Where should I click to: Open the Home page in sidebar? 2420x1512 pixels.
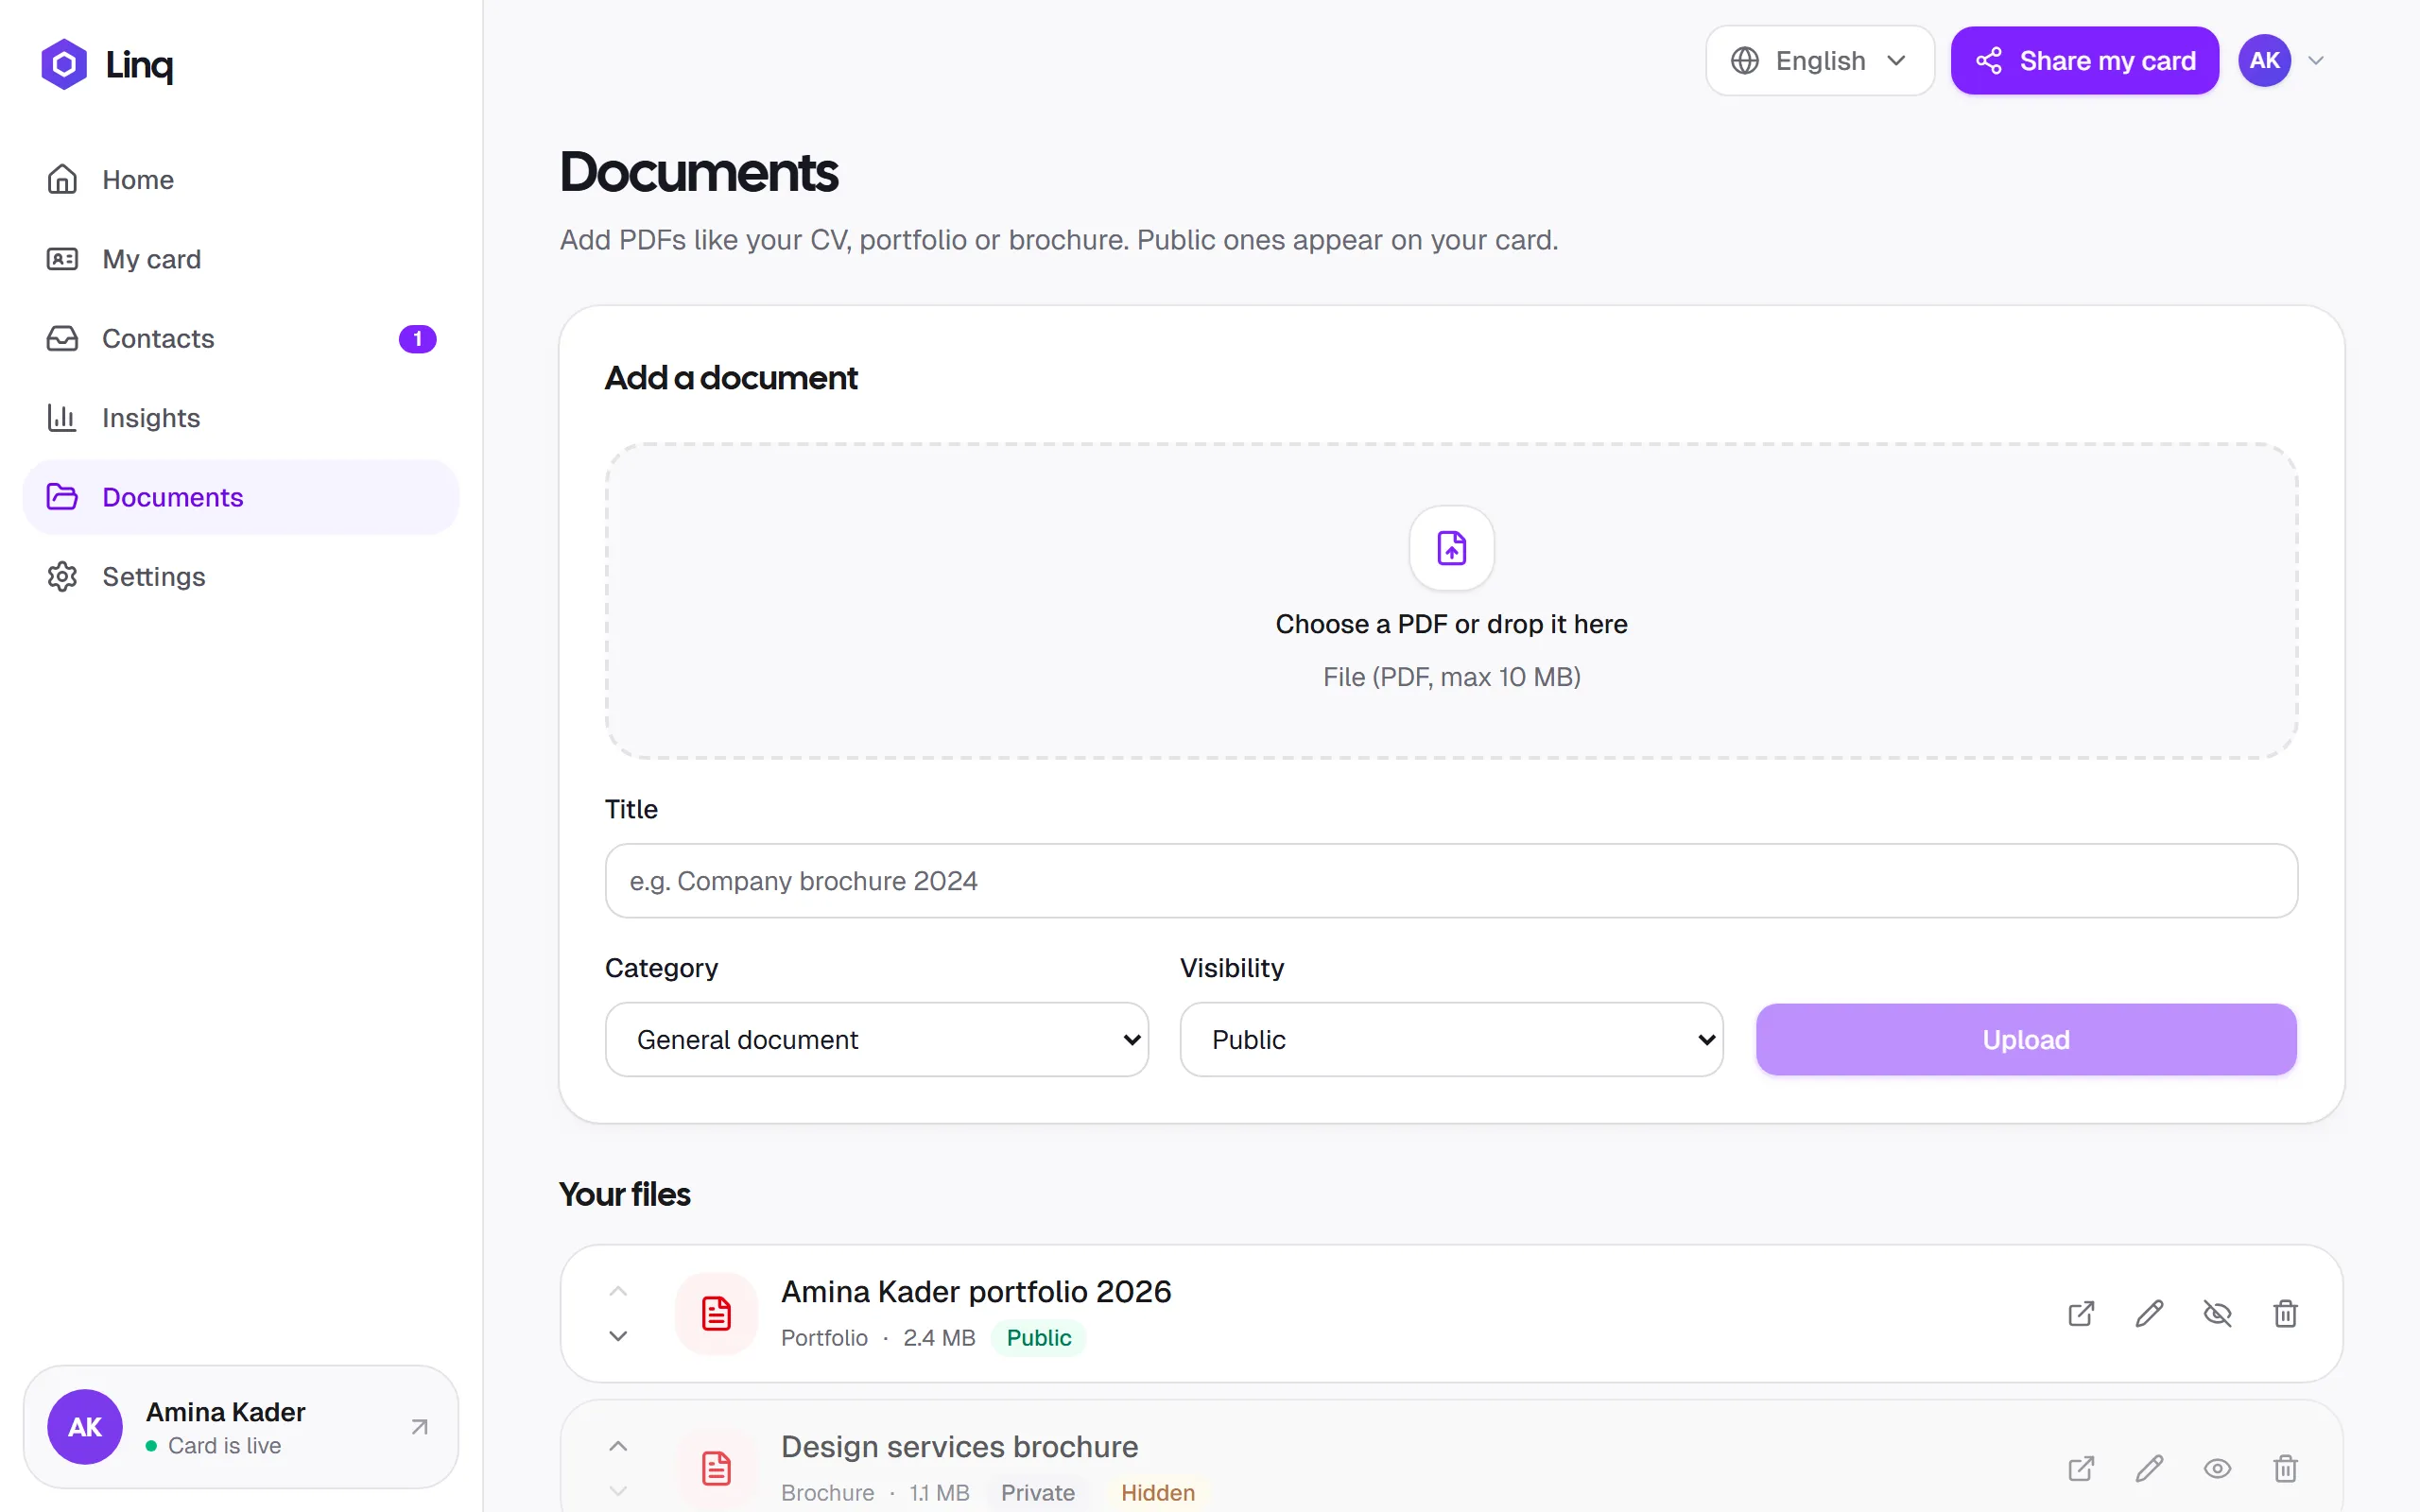241,180
